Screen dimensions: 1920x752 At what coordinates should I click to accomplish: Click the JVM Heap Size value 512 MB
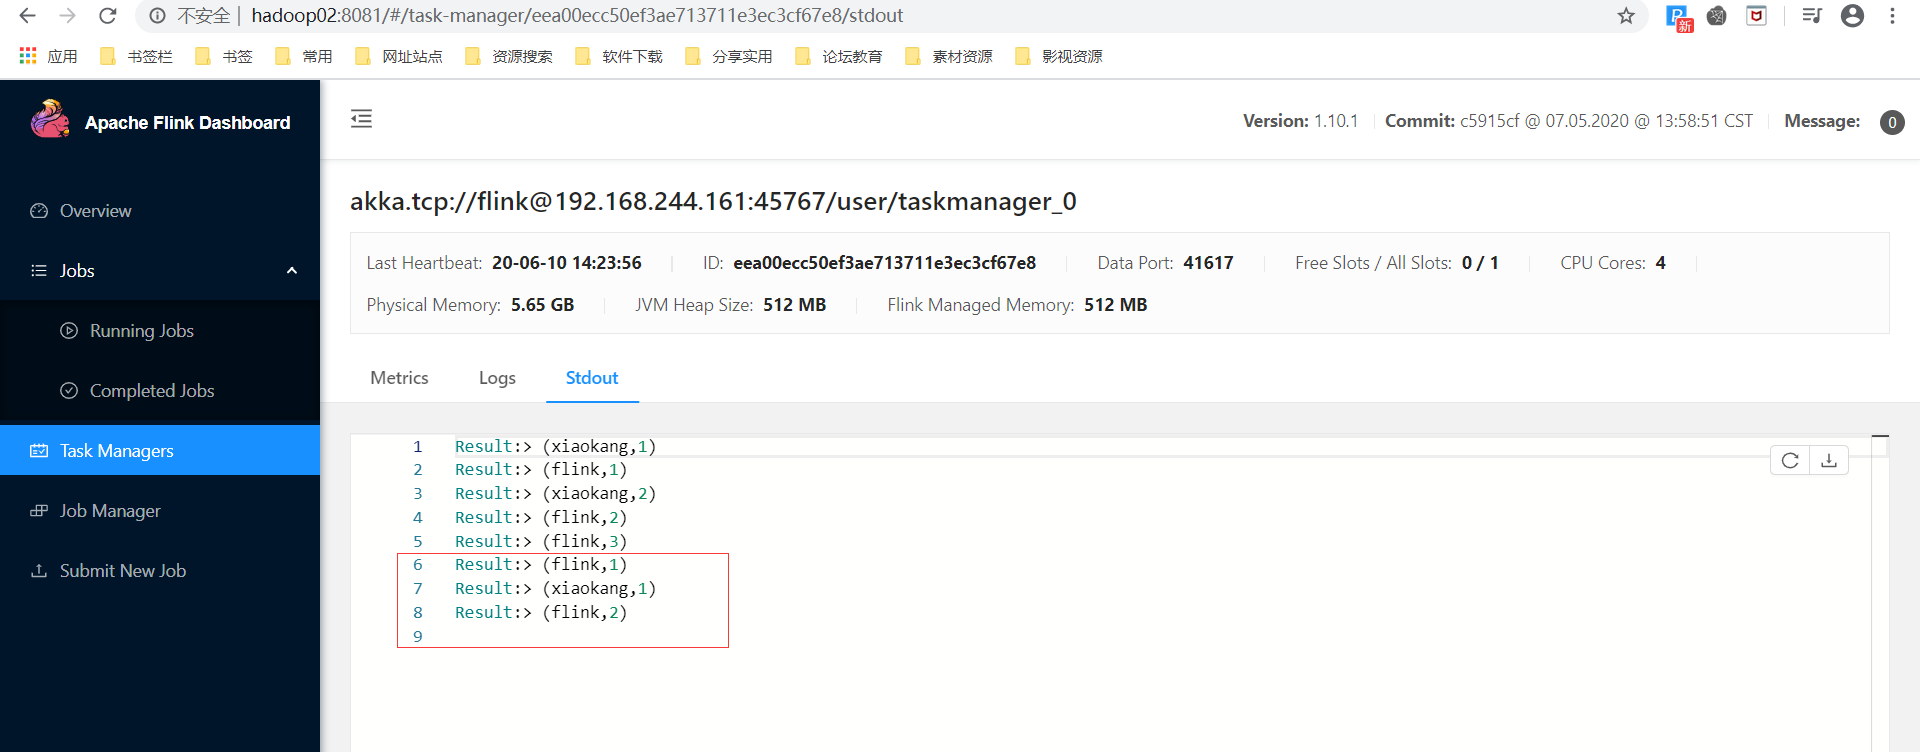pos(795,305)
